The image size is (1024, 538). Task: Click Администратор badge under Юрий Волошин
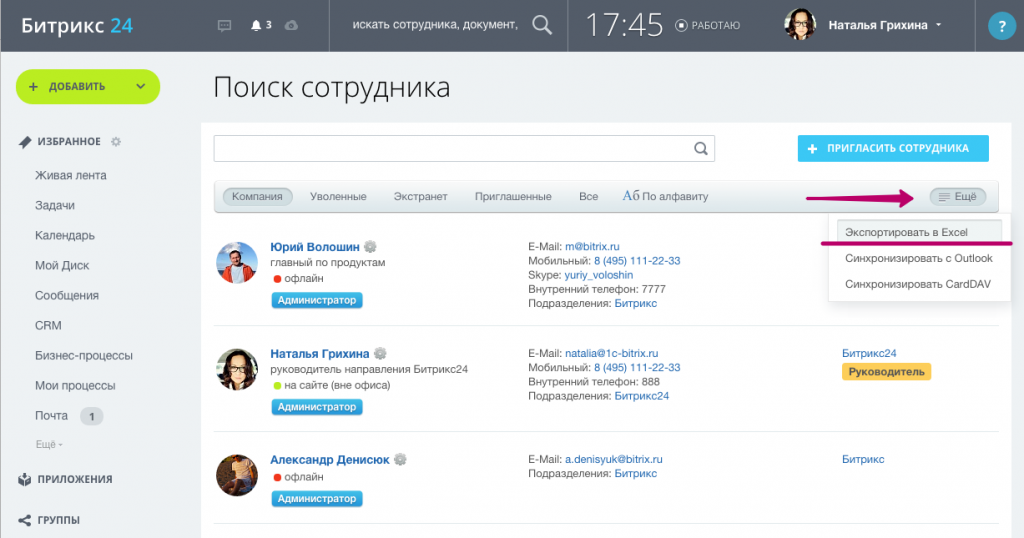pyautogui.click(x=317, y=300)
